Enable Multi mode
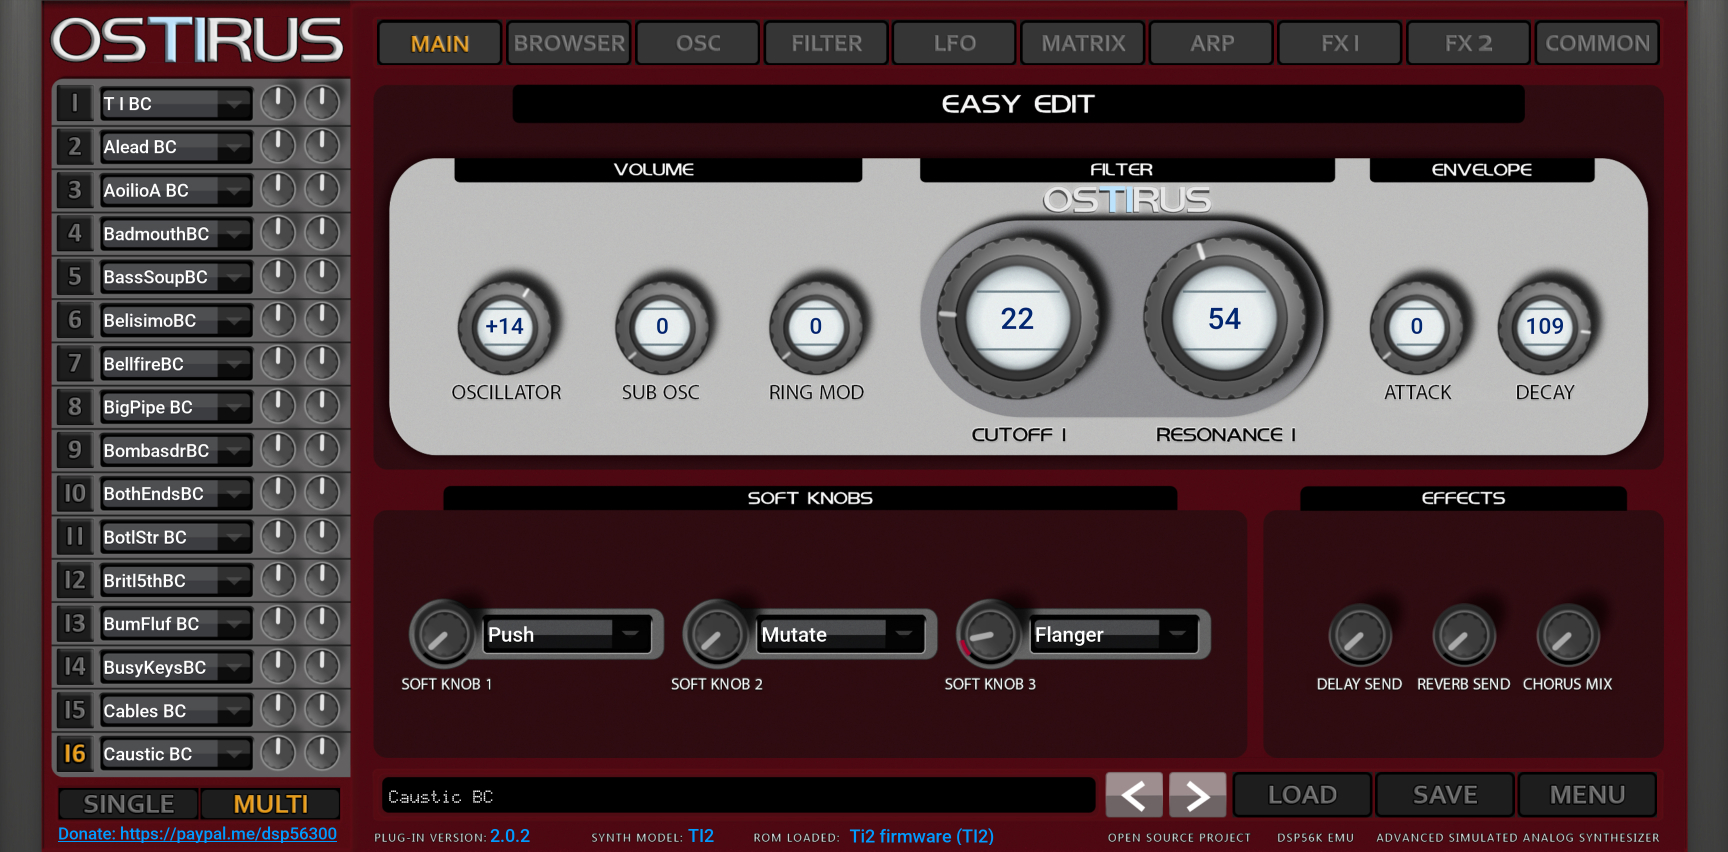The height and width of the screenshot is (852, 1728). pos(270,804)
